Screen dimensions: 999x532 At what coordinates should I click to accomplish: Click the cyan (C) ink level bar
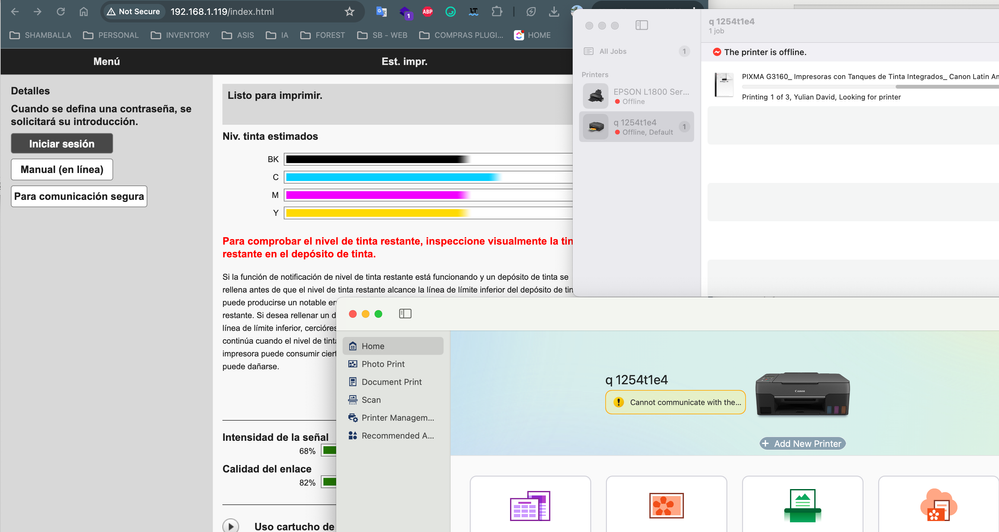pyautogui.click(x=392, y=177)
